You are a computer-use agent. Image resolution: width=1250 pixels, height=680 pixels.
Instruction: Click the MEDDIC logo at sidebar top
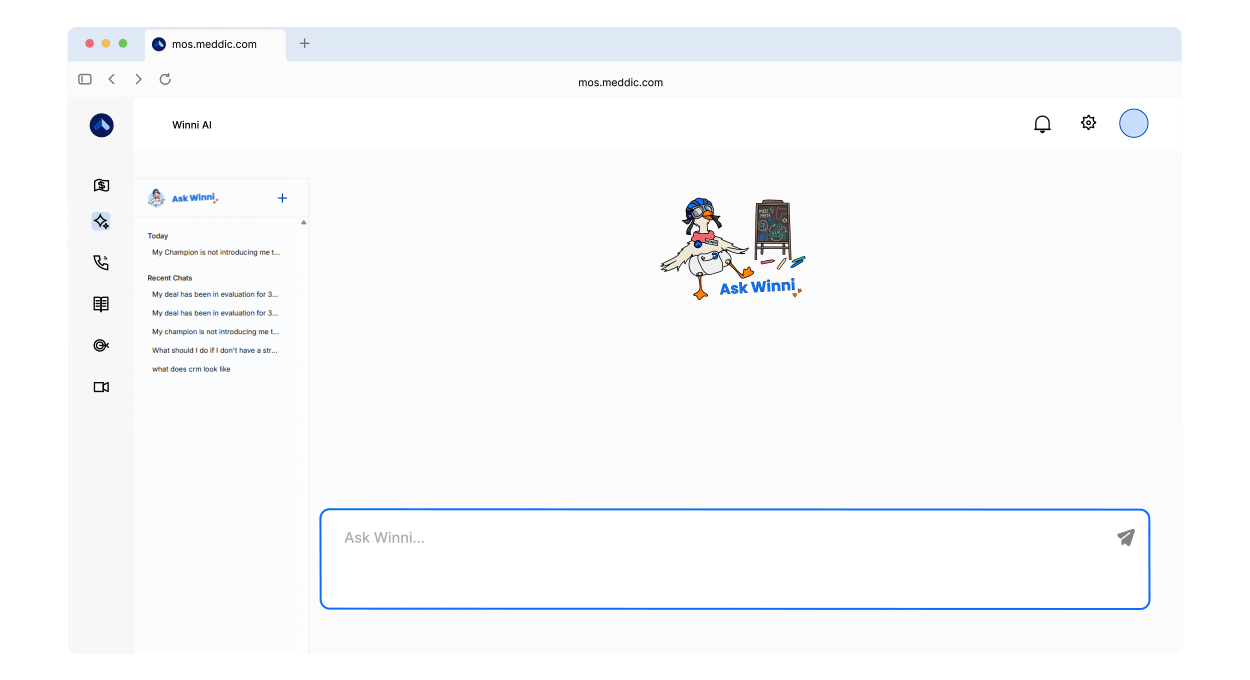point(101,125)
